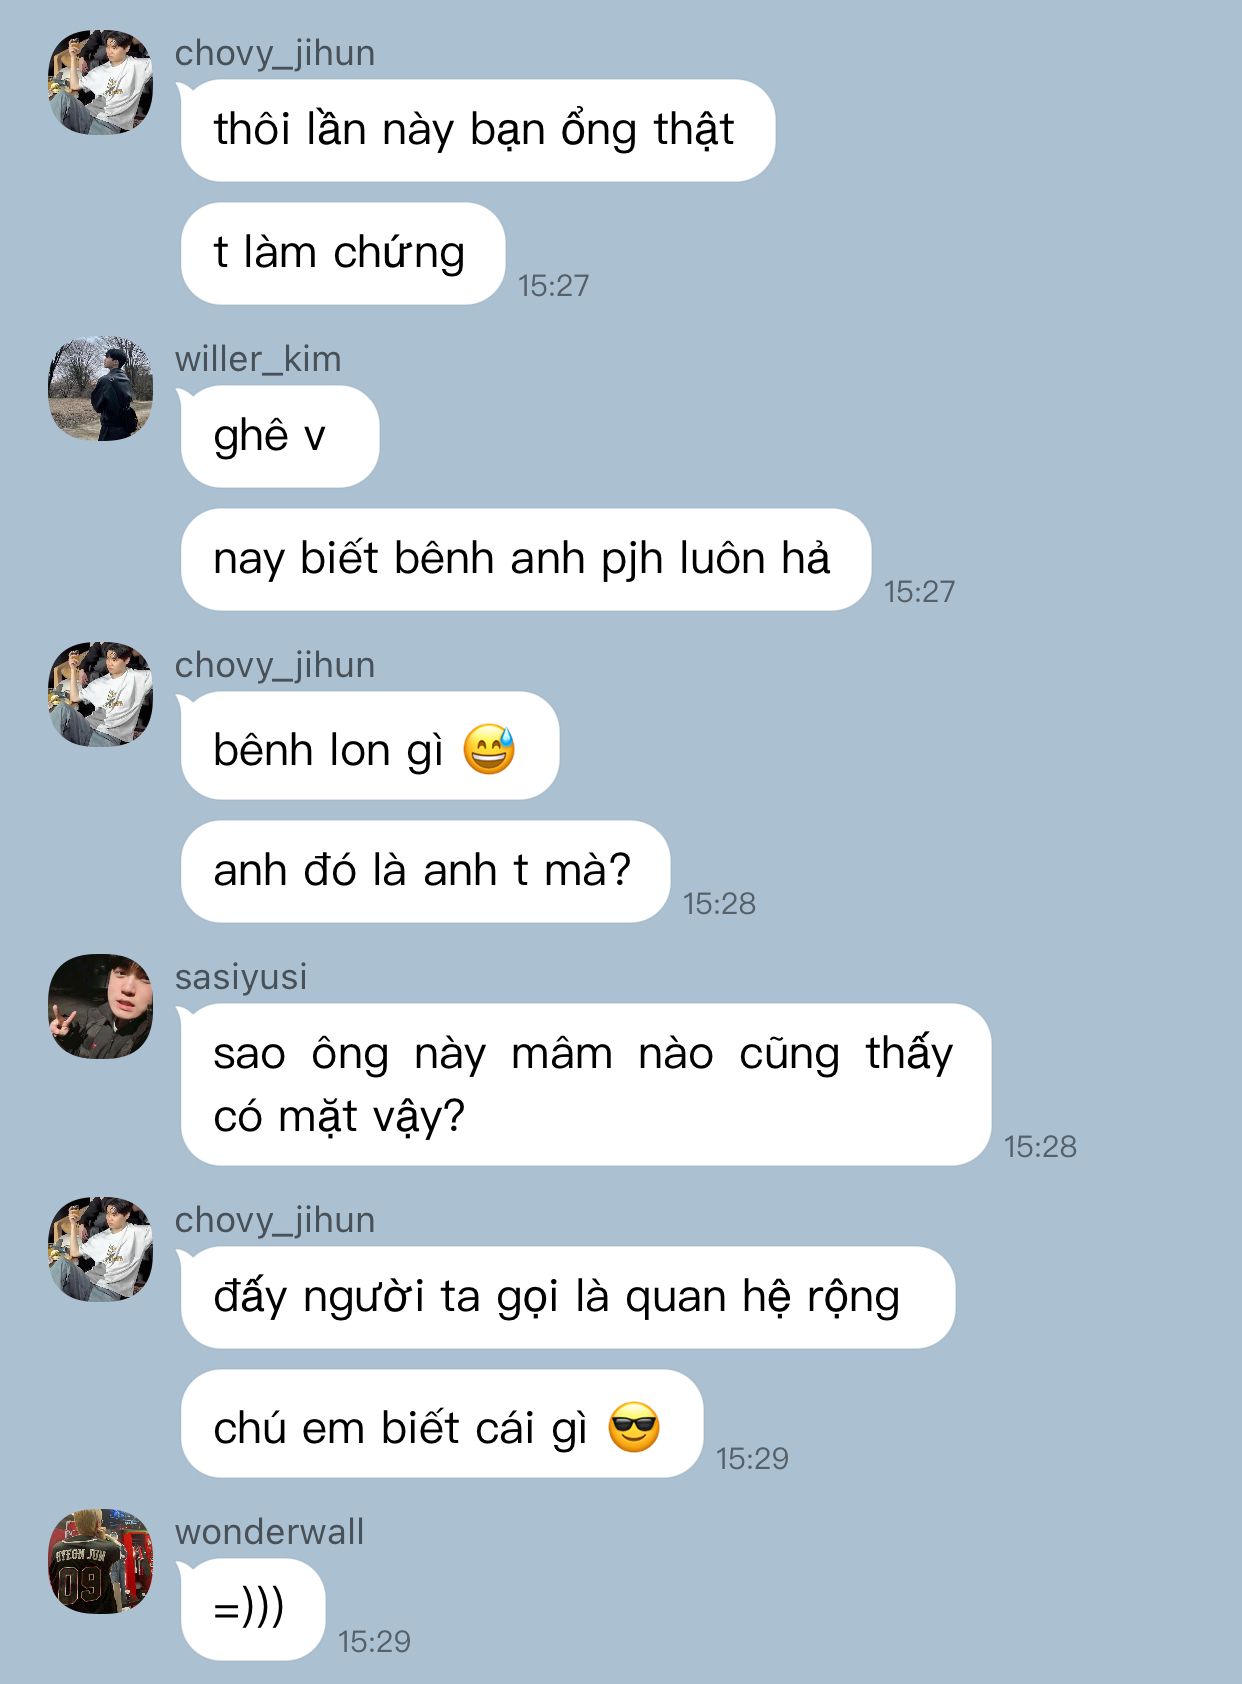Tap the "anh đó là anh t mà?" bubble
Viewport: 1242px width, 1684px height.
click(x=425, y=872)
